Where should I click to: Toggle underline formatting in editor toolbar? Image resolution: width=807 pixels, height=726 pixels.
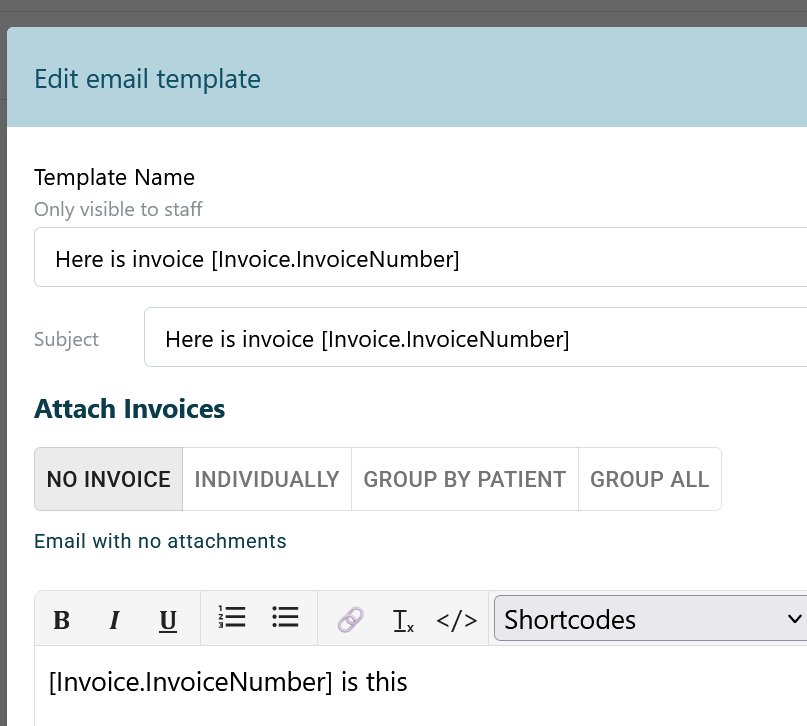[168, 619]
